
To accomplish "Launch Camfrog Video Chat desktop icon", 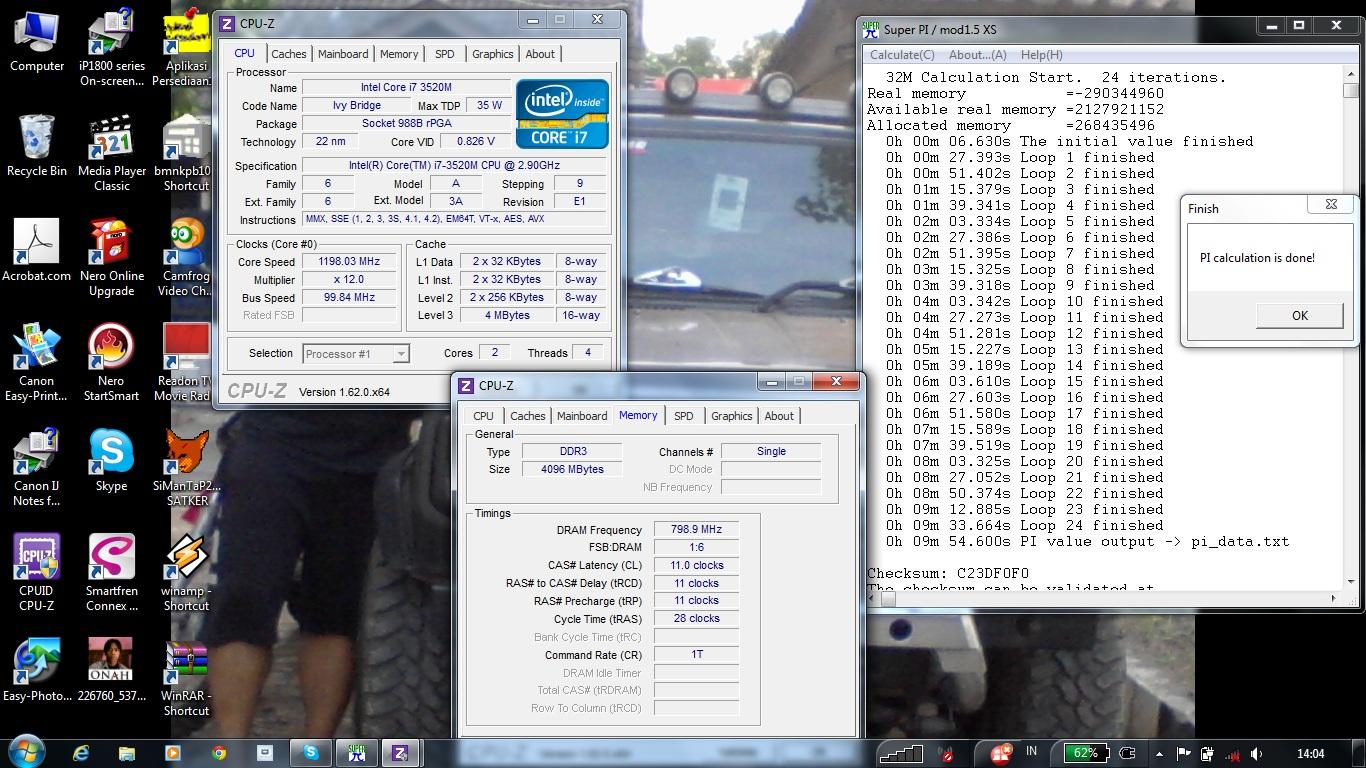I will (x=185, y=259).
